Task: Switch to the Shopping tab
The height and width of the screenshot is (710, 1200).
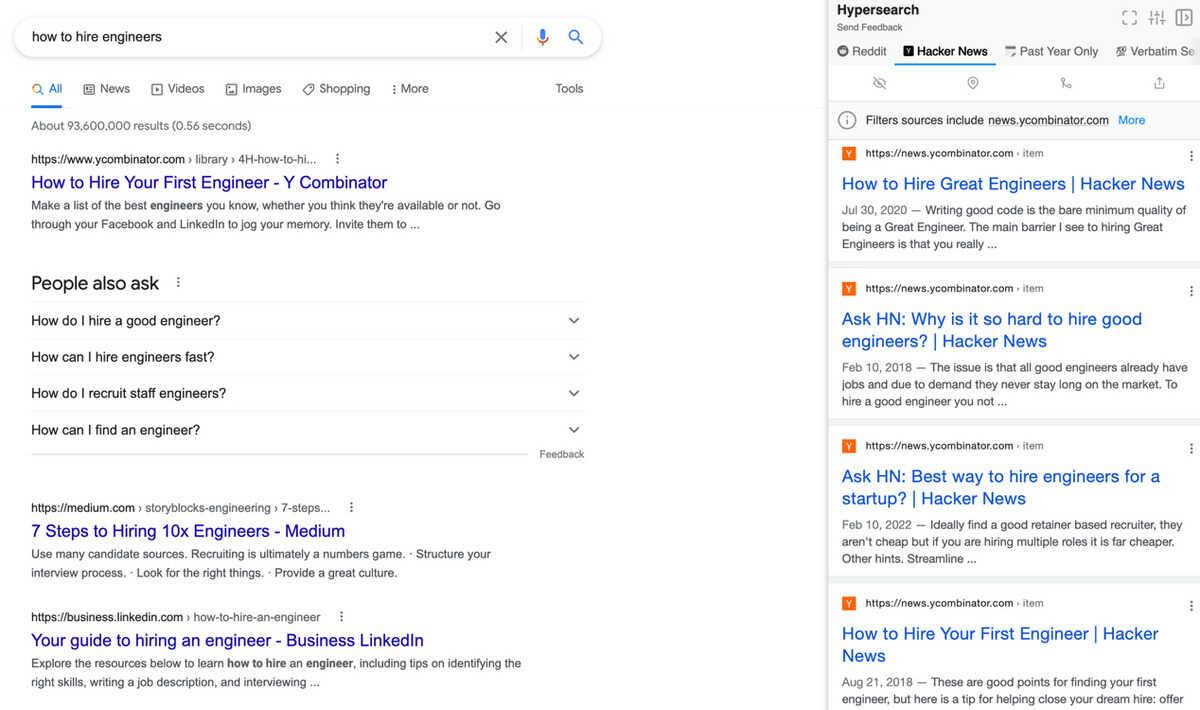Action: point(336,89)
